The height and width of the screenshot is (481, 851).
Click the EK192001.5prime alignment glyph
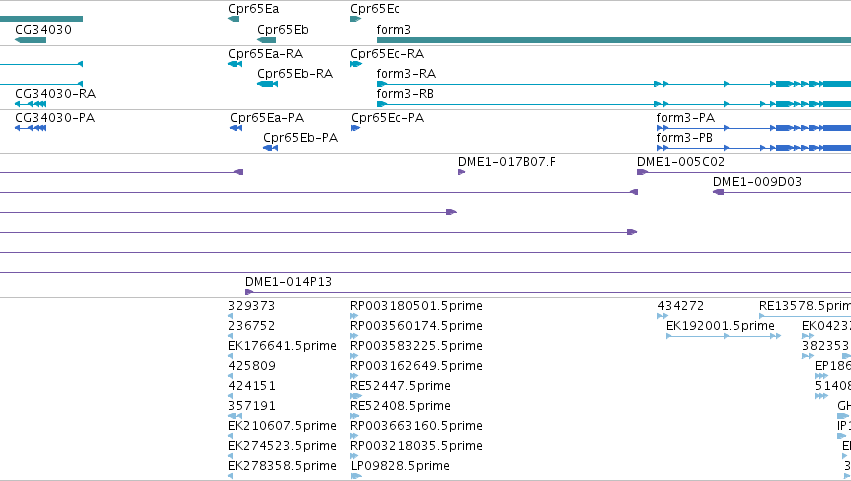(723, 336)
